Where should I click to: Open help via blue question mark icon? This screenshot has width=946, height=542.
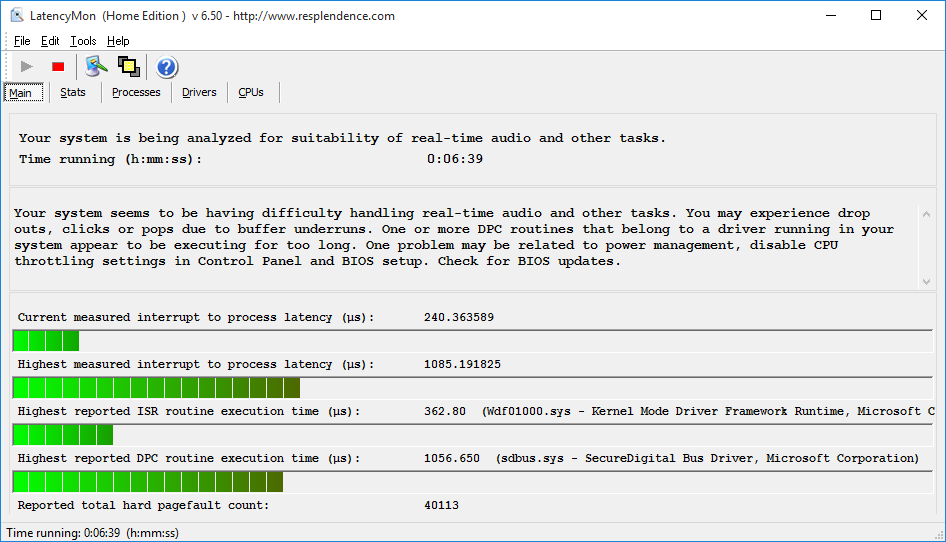[x=167, y=67]
